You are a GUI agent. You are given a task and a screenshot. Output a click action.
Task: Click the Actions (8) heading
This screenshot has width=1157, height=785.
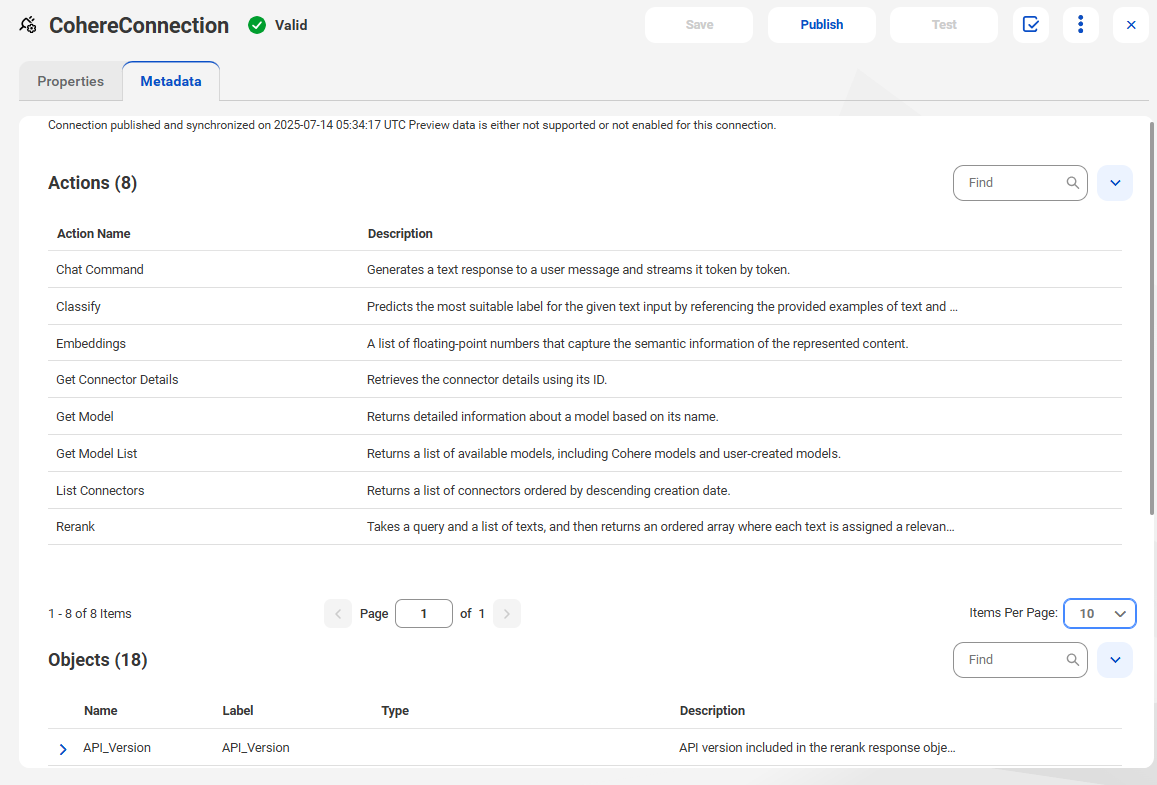click(x=92, y=183)
